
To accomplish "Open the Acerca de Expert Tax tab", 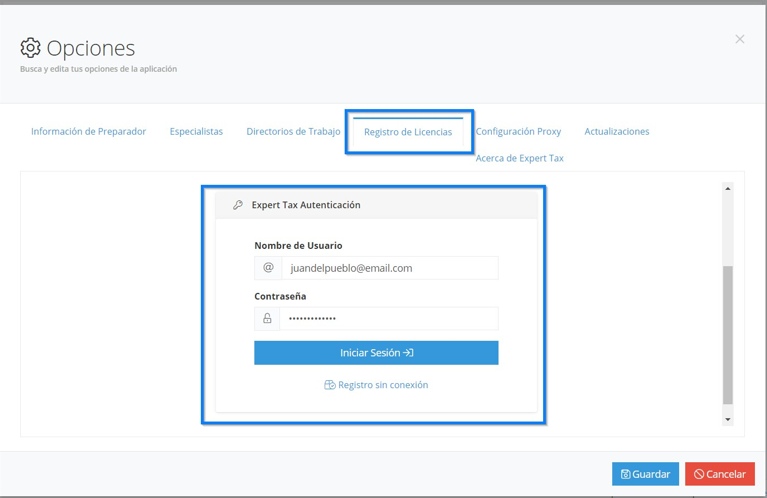I will click(x=519, y=158).
